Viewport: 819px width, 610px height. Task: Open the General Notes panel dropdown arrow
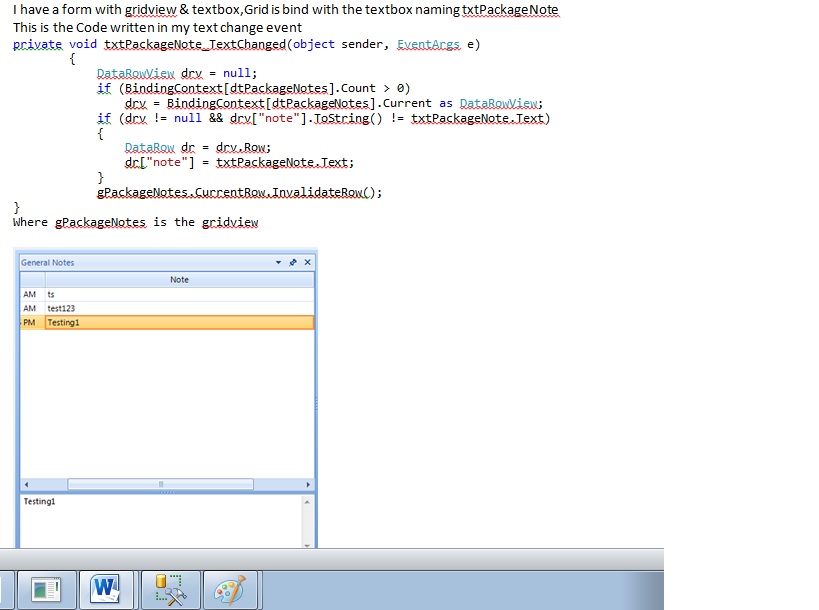278,262
